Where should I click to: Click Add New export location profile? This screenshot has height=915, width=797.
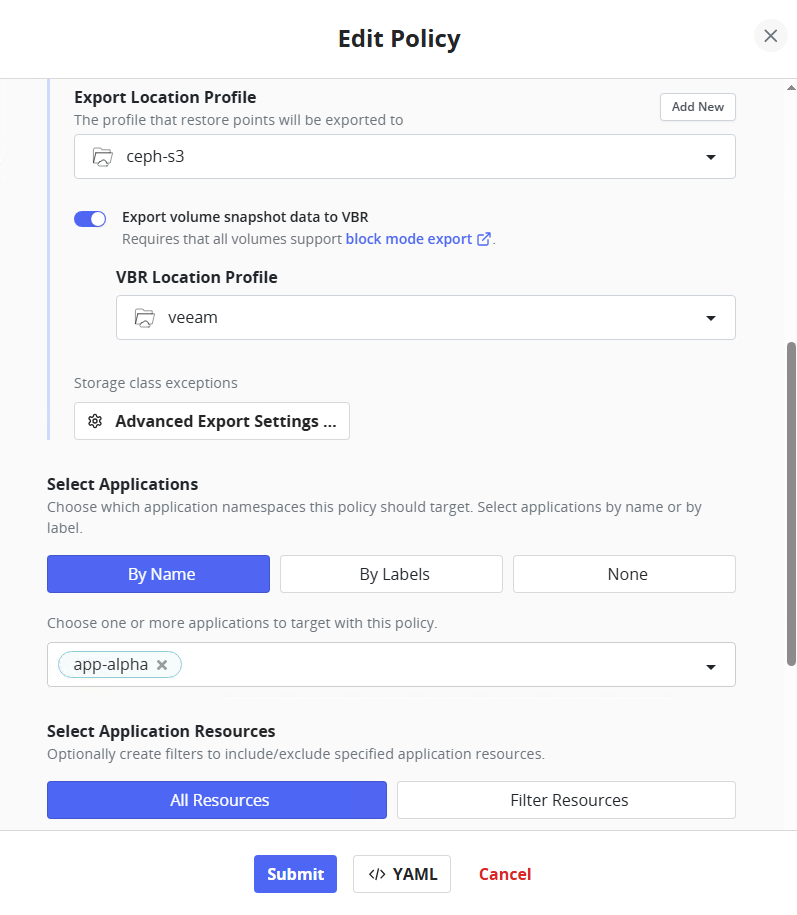tap(697, 107)
